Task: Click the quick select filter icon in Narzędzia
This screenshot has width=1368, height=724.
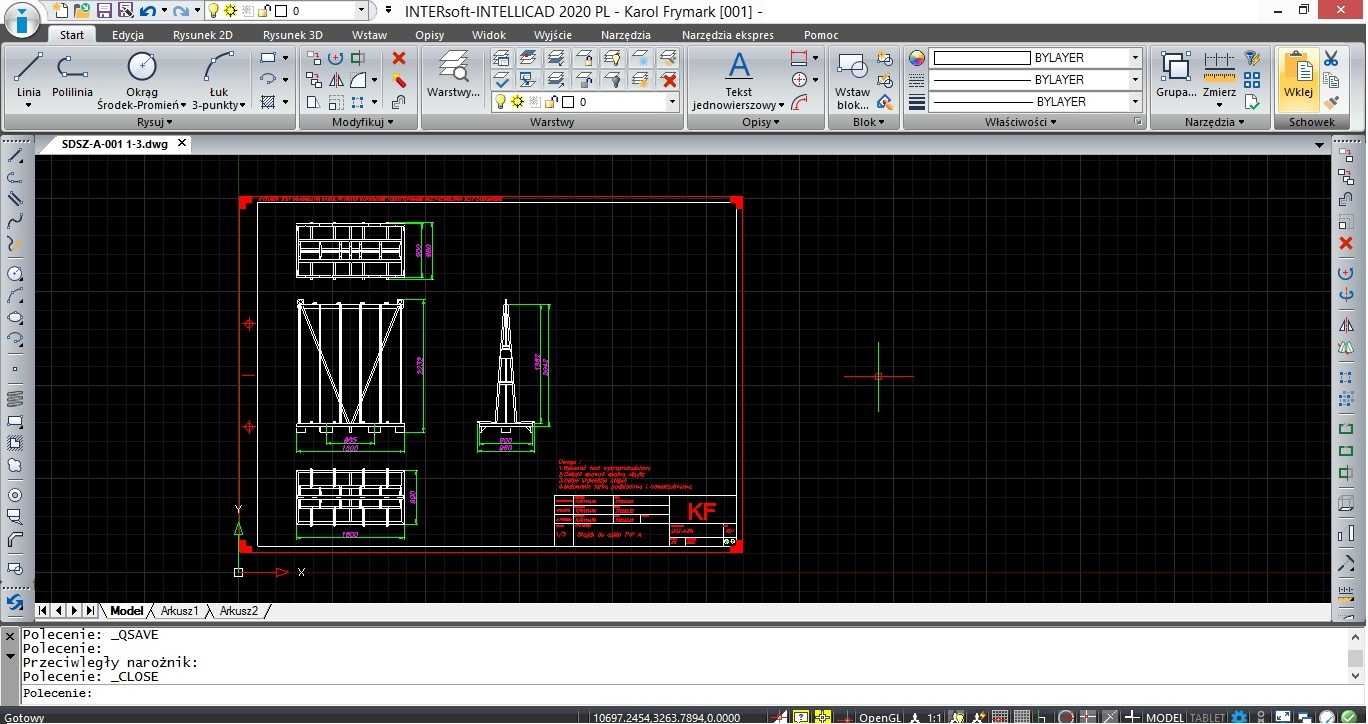Action: (1252, 58)
